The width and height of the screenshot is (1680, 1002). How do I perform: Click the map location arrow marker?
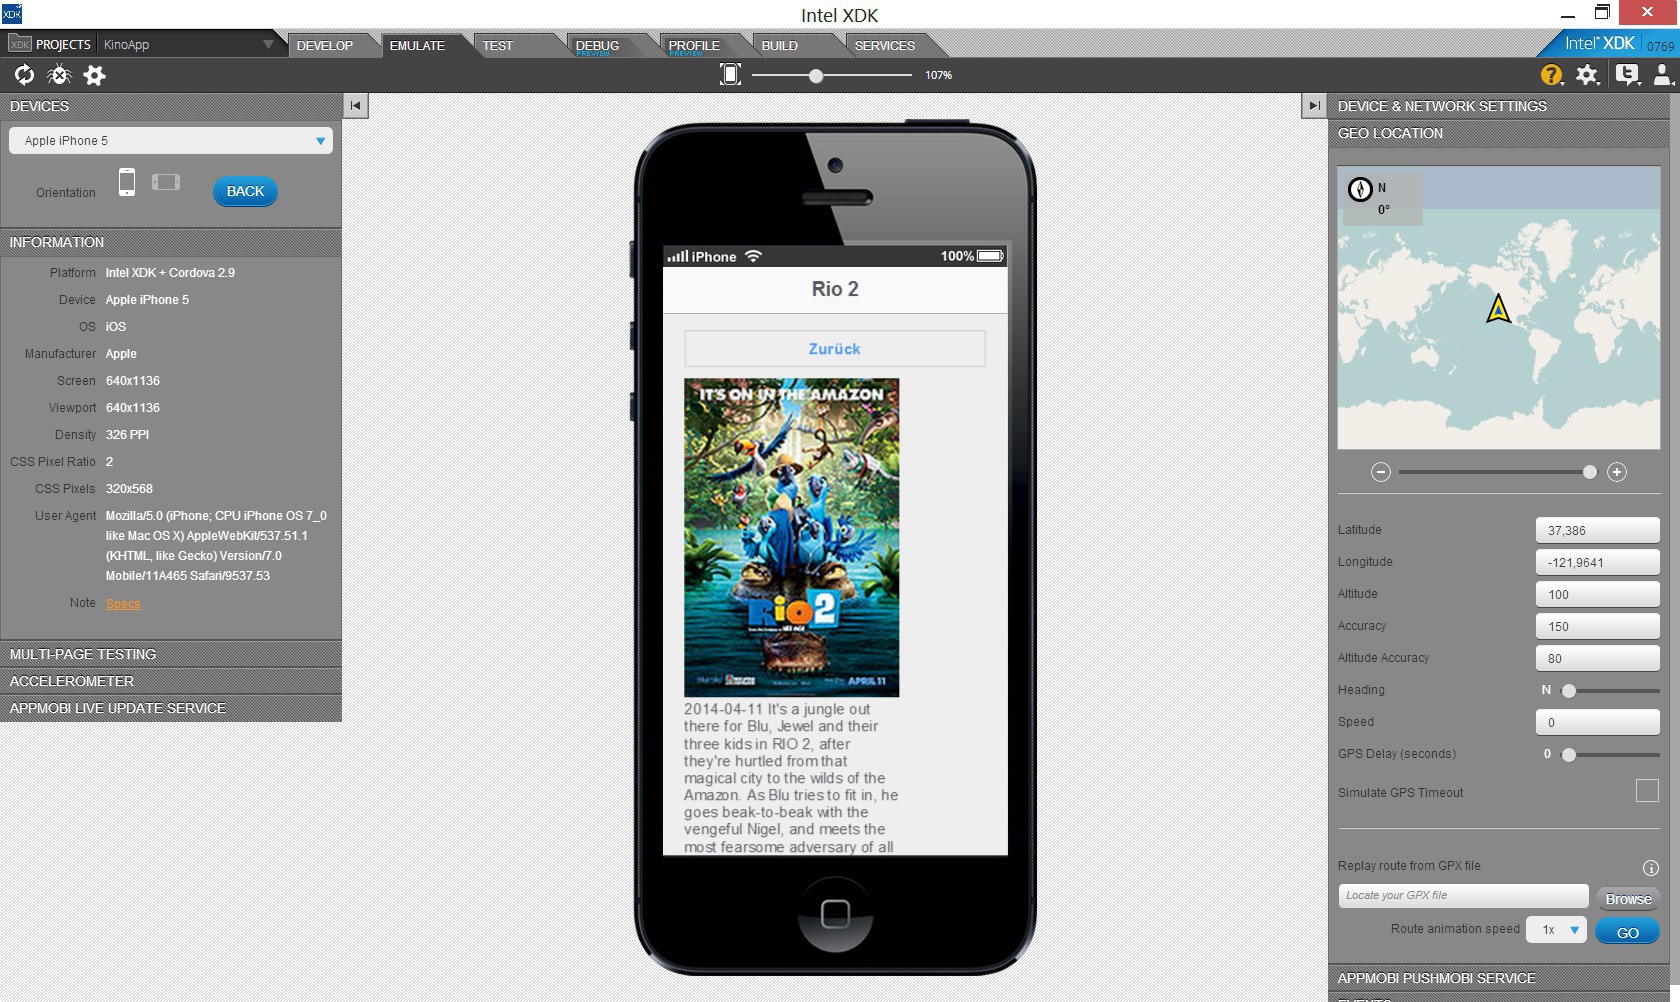1498,308
